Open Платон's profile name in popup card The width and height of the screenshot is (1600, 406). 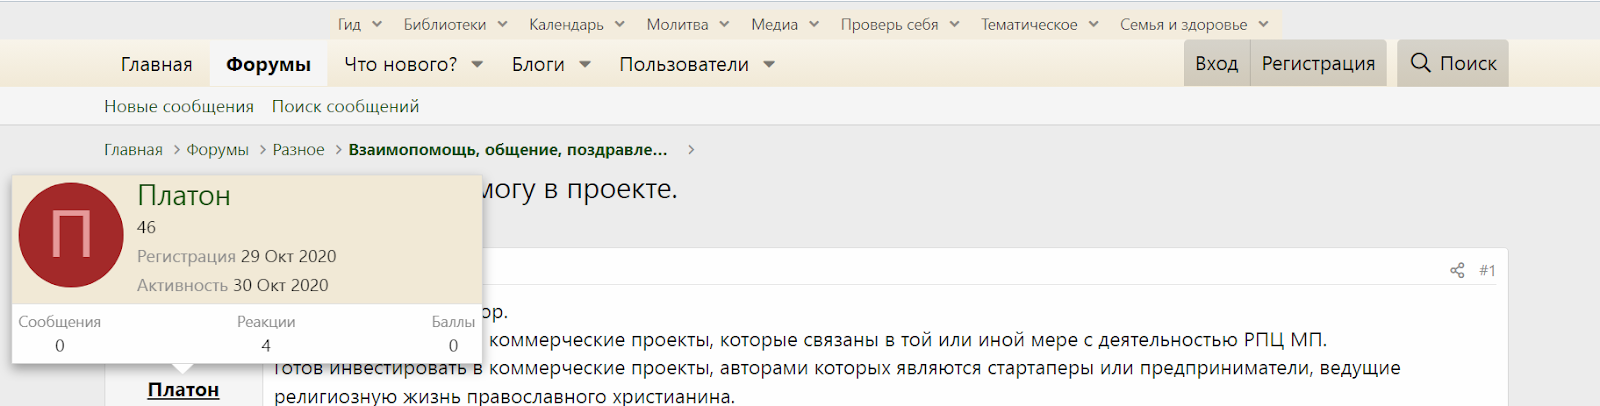[184, 195]
